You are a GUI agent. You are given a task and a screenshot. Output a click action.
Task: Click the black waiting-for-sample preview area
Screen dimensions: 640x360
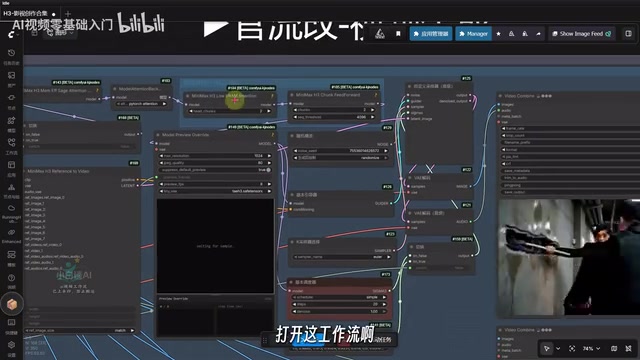215,246
